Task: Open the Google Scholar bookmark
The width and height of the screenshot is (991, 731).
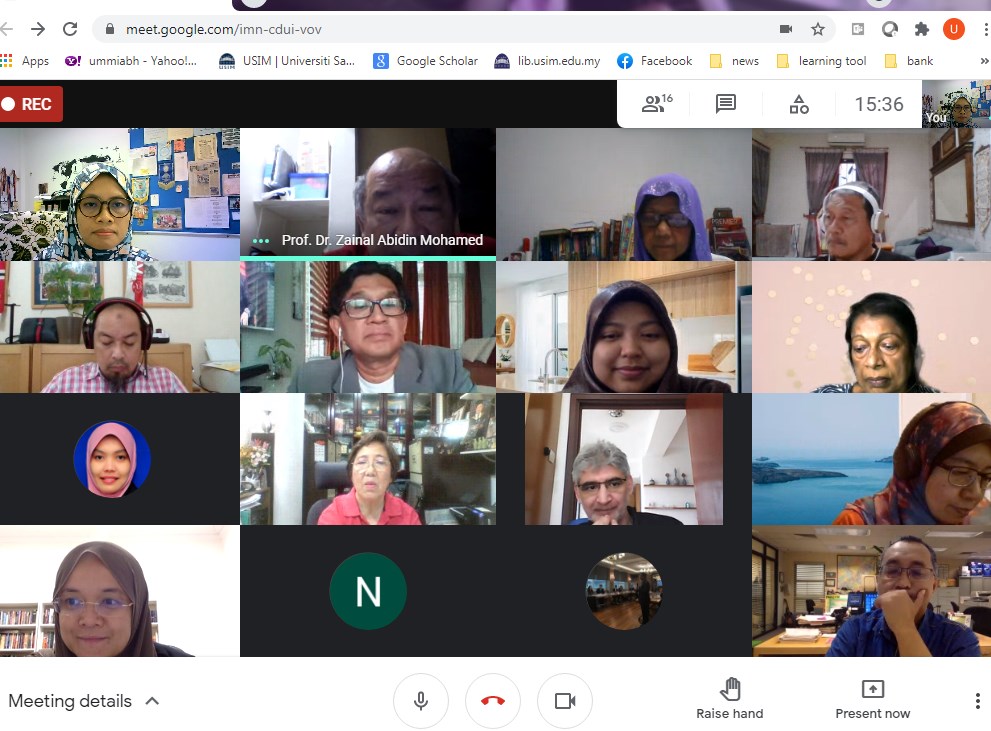Action: click(x=425, y=61)
